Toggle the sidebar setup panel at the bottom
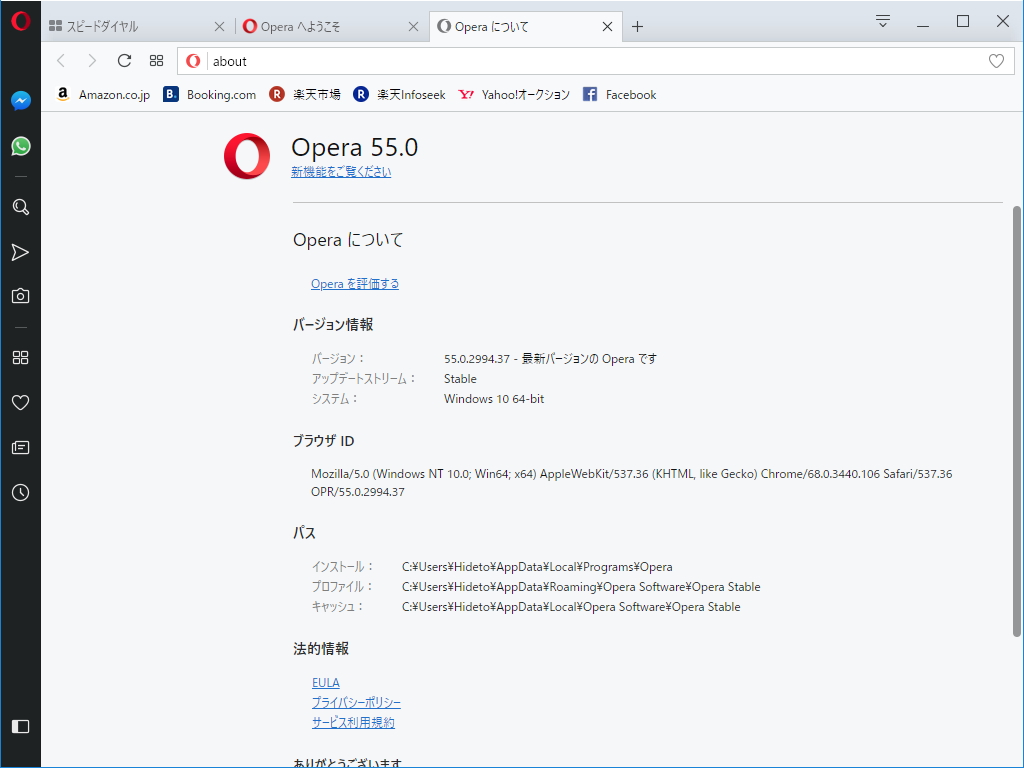This screenshot has height=768, width=1024. point(20,727)
